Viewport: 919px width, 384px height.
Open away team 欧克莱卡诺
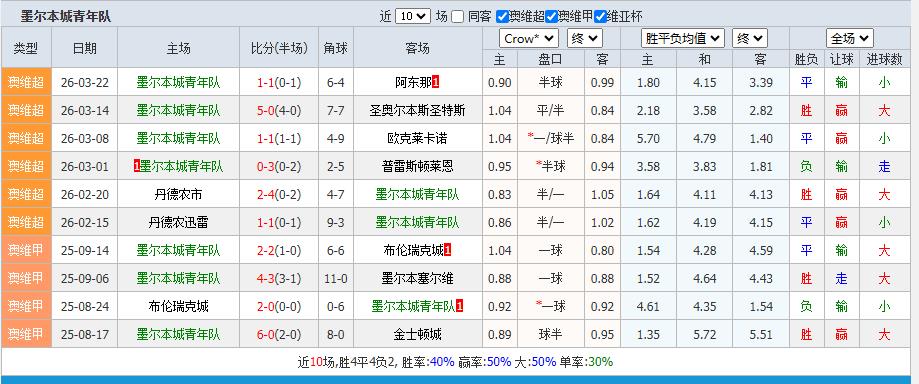417,139
